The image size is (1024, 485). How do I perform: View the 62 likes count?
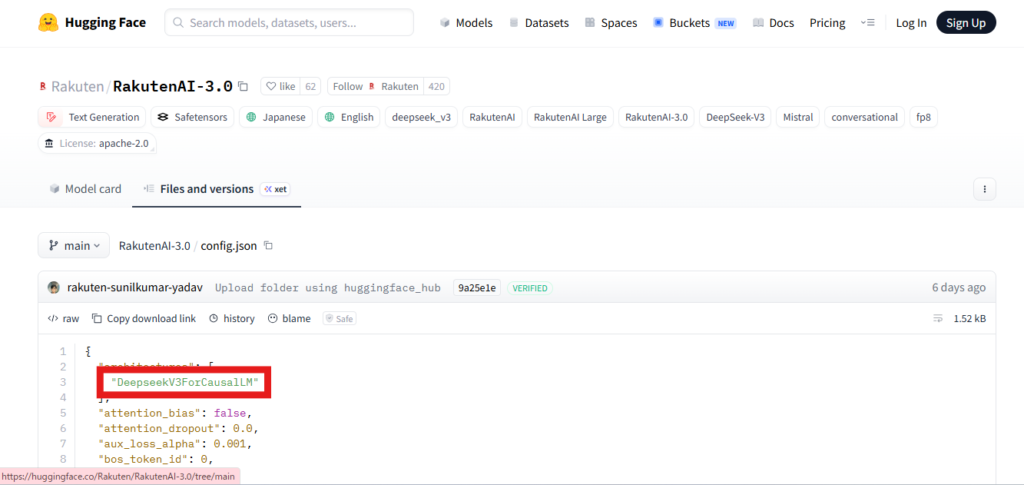click(311, 86)
